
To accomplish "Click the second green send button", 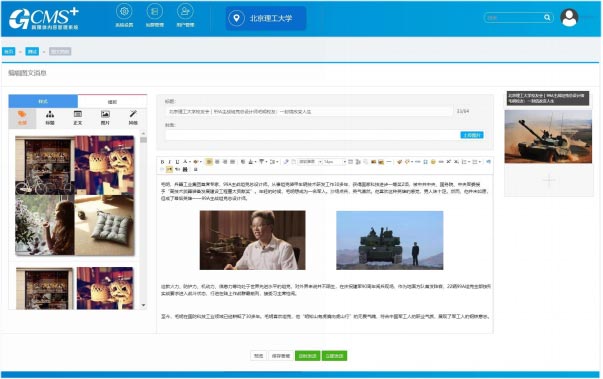I will pos(334,356).
